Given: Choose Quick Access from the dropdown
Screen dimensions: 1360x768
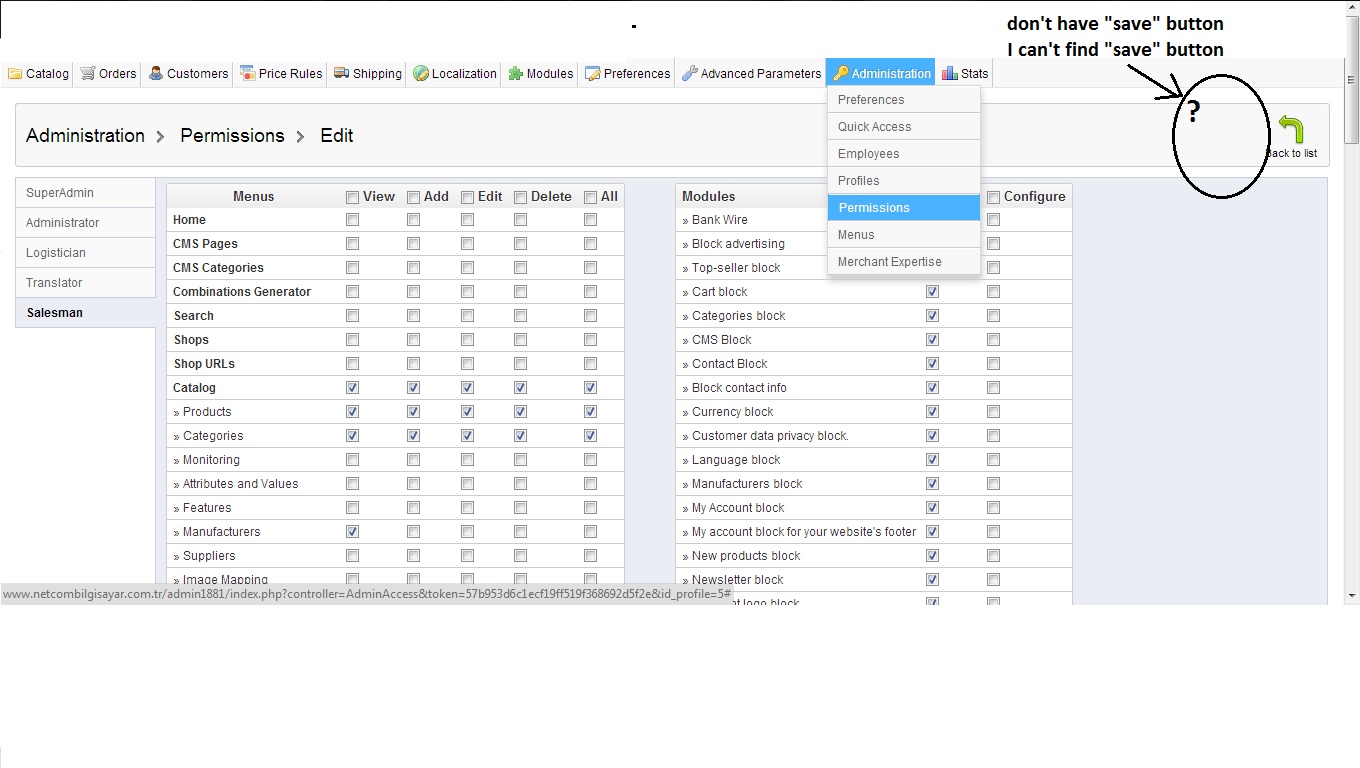Looking at the screenshot, I should tap(904, 127).
